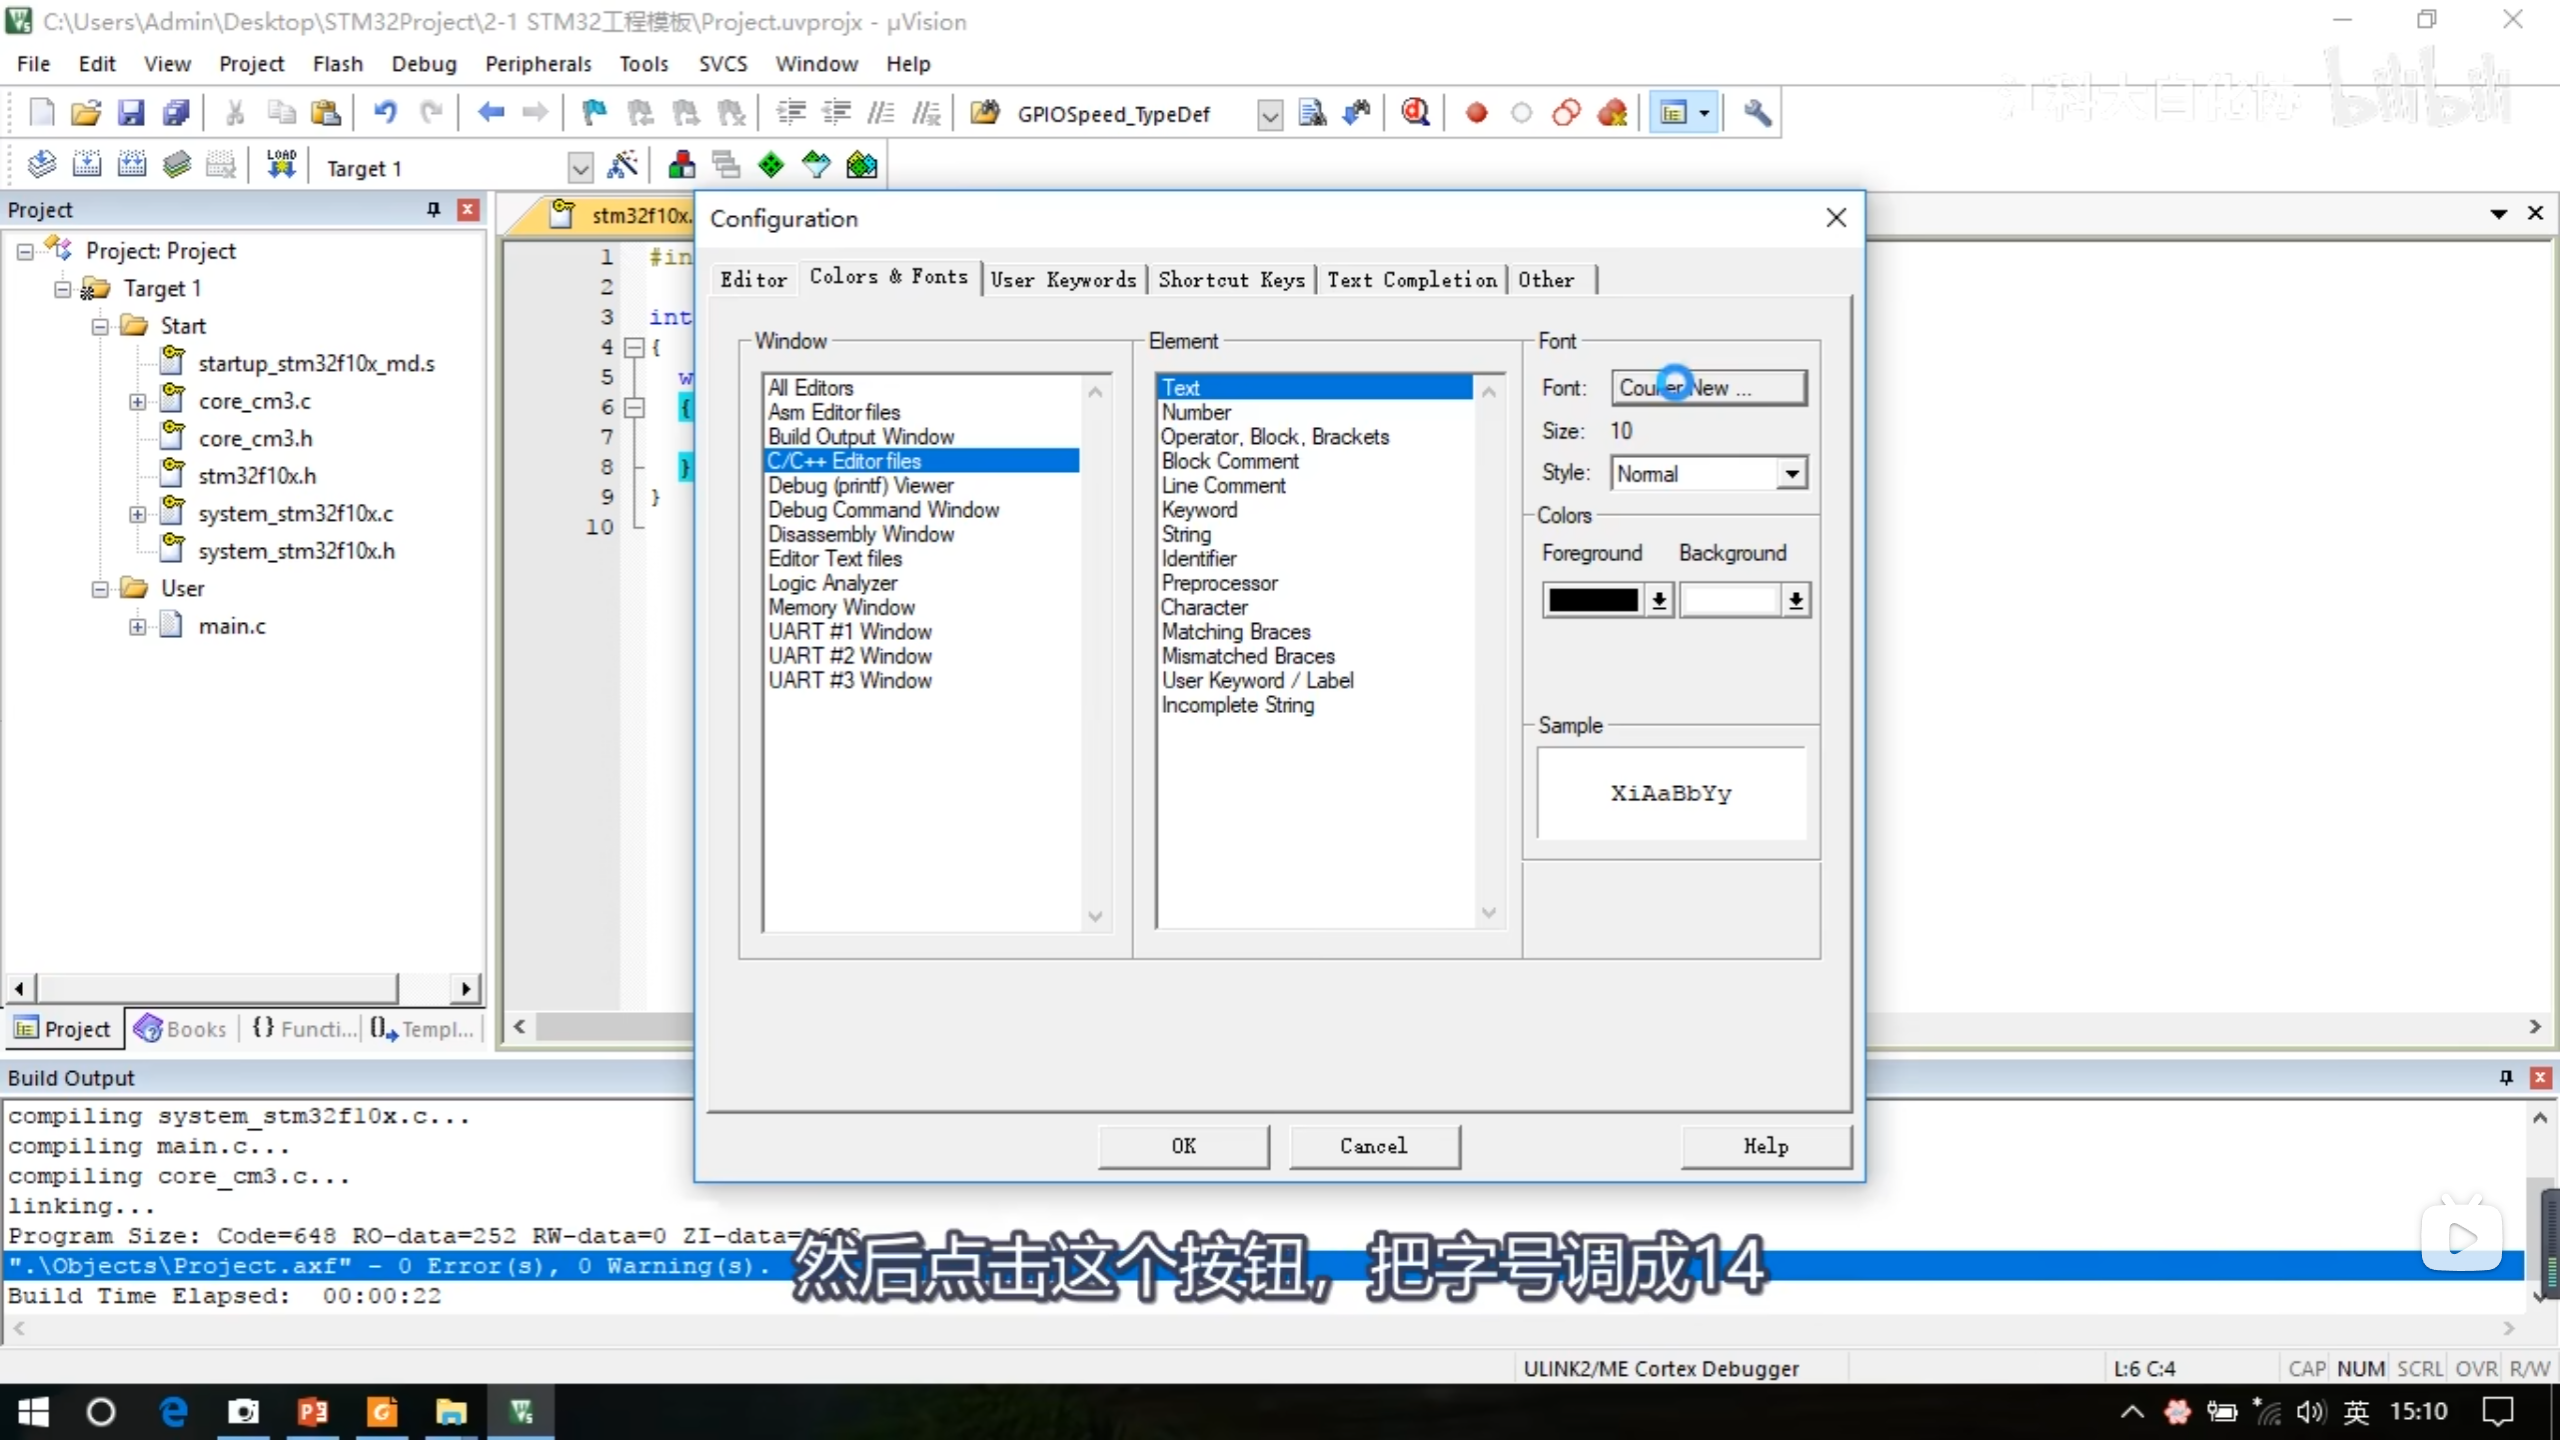The width and height of the screenshot is (2560, 1440).
Task: Click the Download (LOAD) to flash icon
Action: 281,165
